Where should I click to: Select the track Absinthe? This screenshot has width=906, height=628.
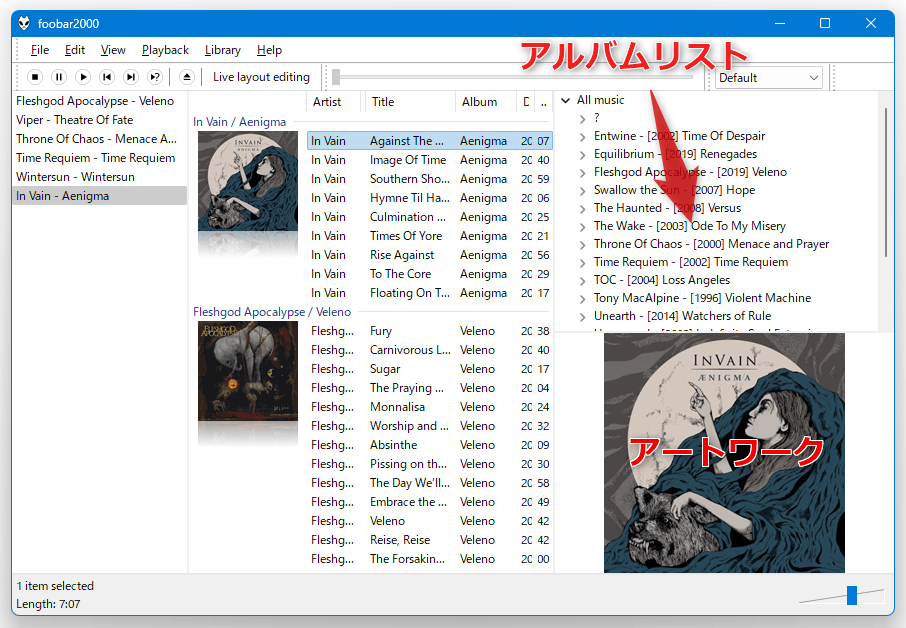tap(429, 445)
